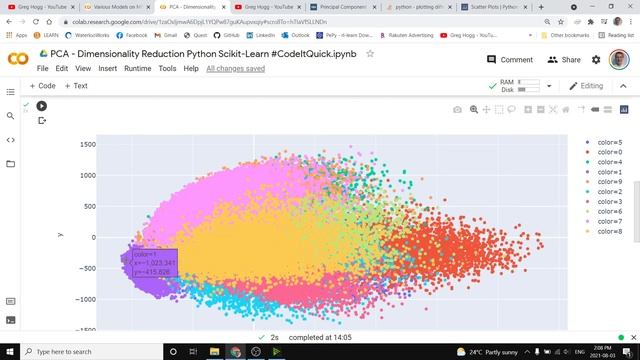Screen dimensions: 640x360
Task: Open the Files folder sidebar icon
Action: pos(11,164)
